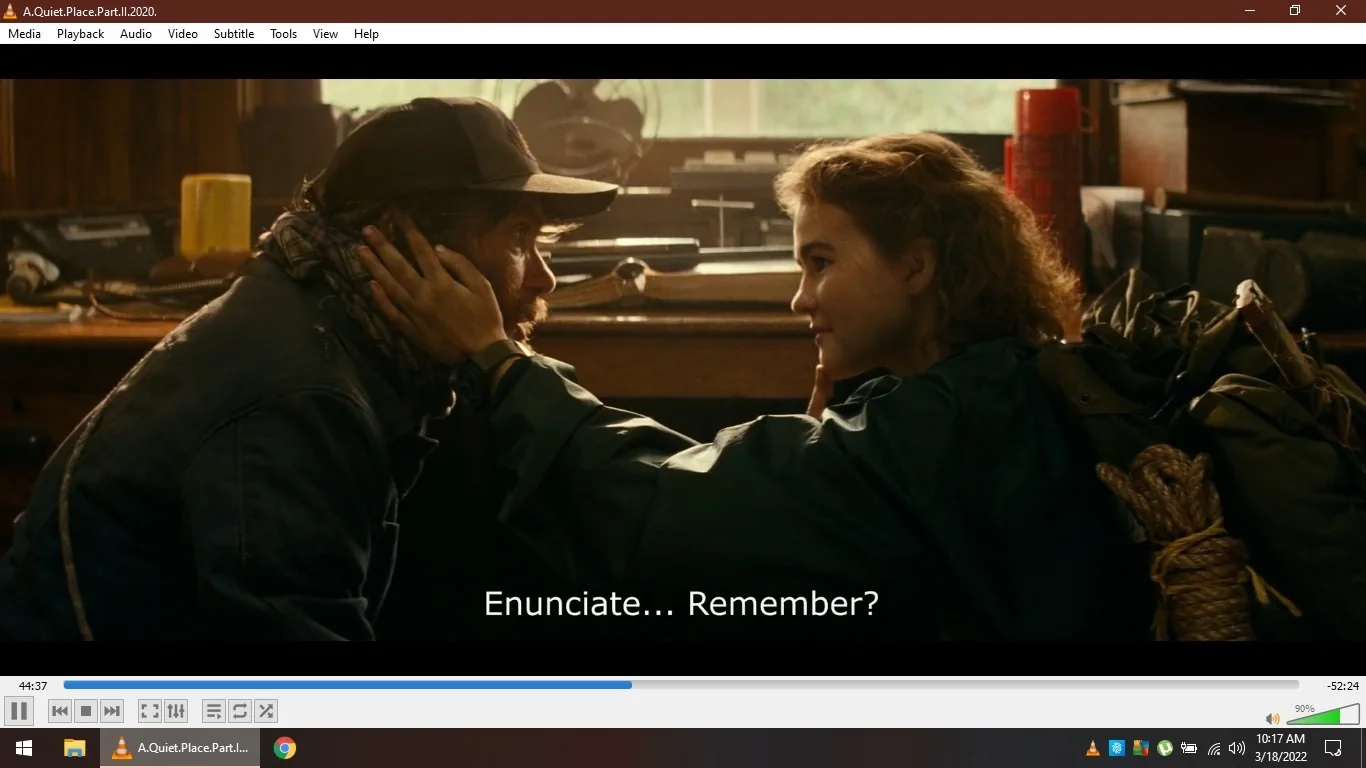Click VLC cone icon in title bar
This screenshot has height=768, width=1366.
[10, 11]
